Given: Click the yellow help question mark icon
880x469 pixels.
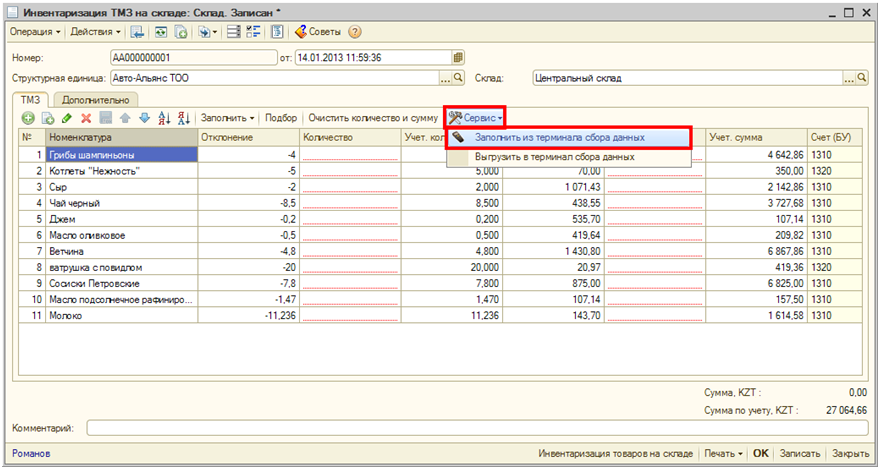Looking at the screenshot, I should click(x=354, y=32).
